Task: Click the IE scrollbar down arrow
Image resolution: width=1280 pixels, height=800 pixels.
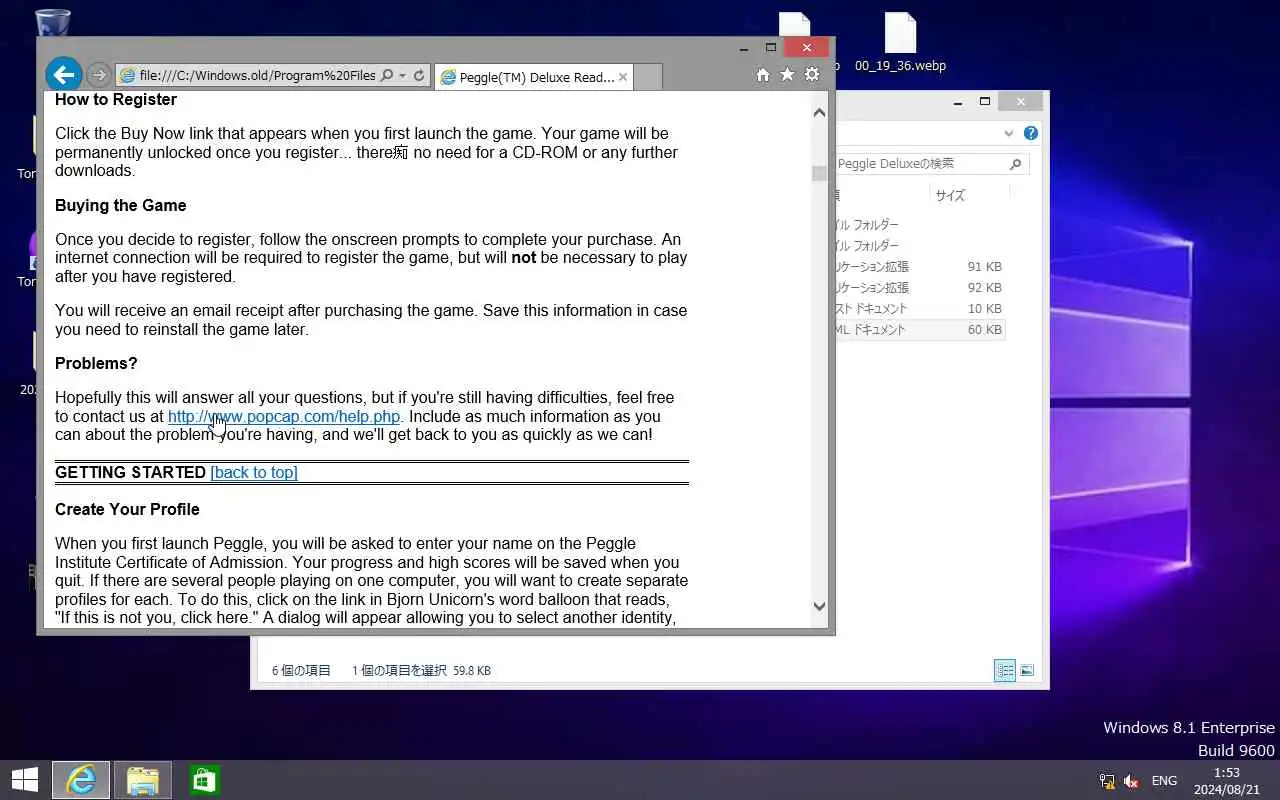Action: coord(820,606)
